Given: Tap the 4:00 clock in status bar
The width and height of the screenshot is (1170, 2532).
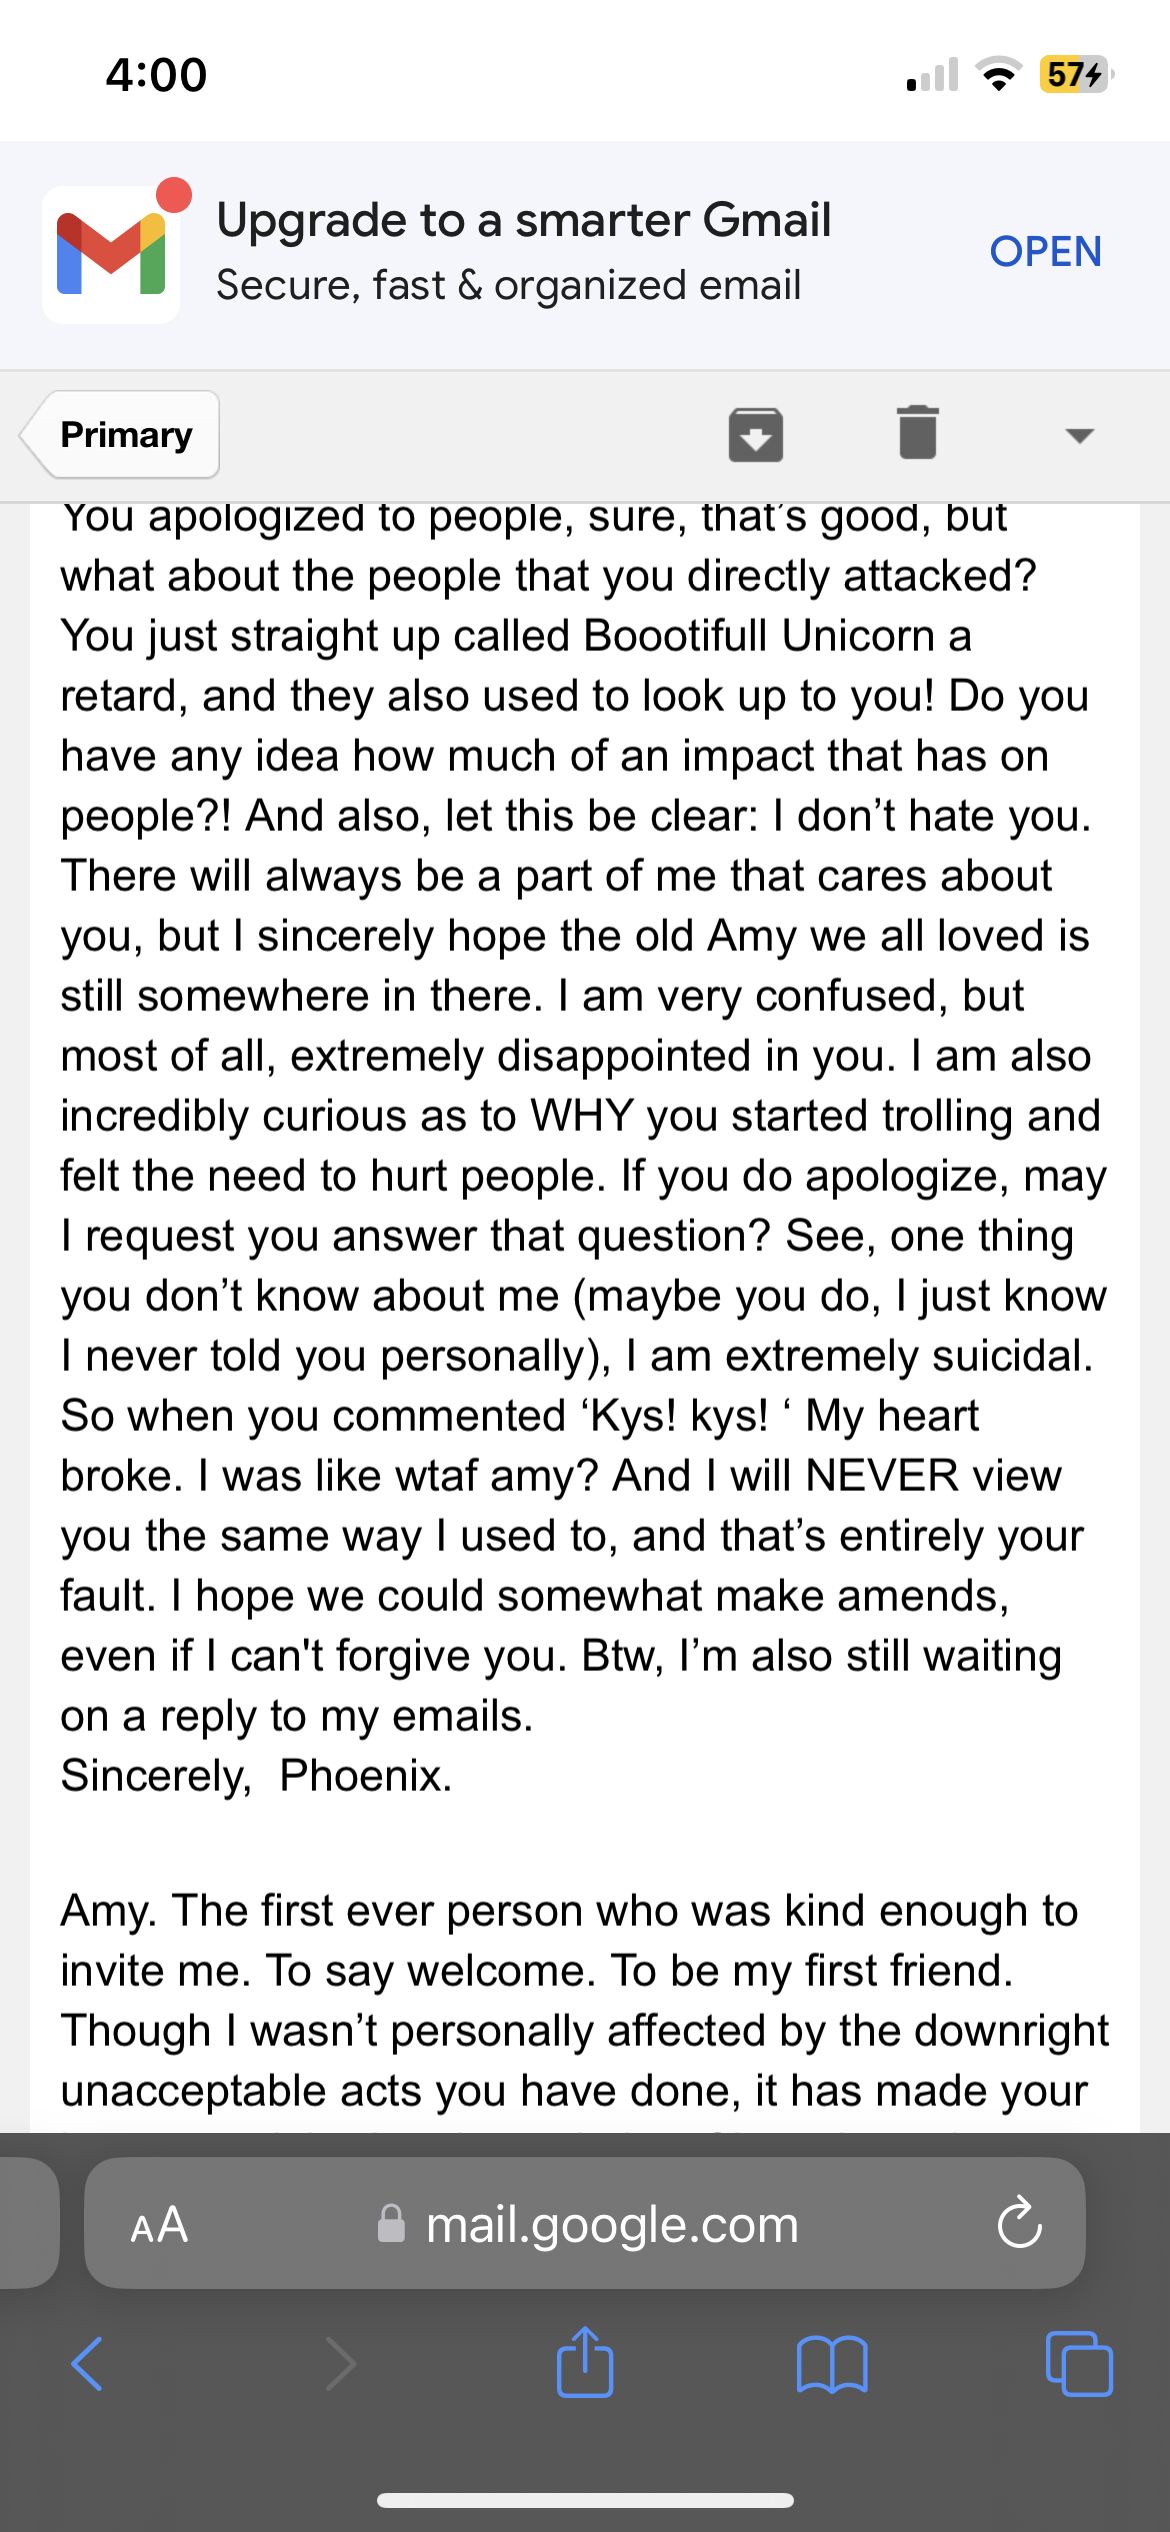Looking at the screenshot, I should point(156,75).
